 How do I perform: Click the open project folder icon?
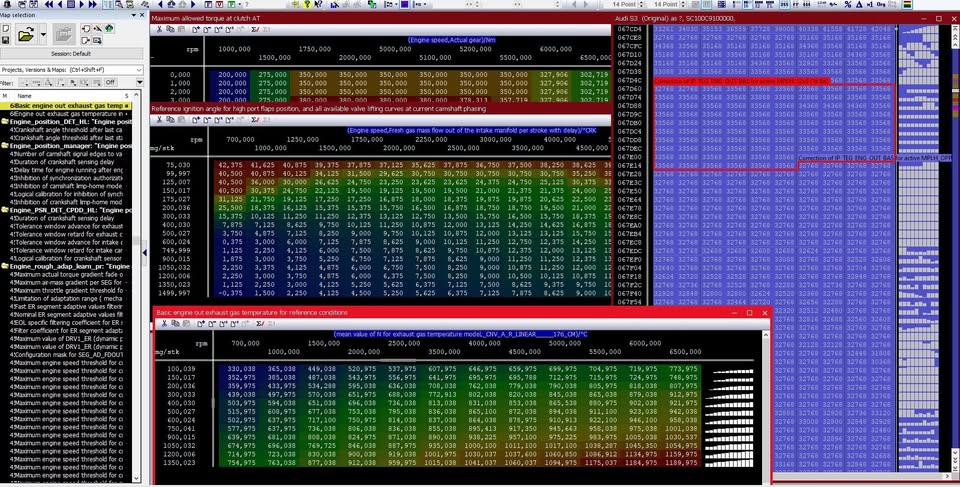[26, 35]
